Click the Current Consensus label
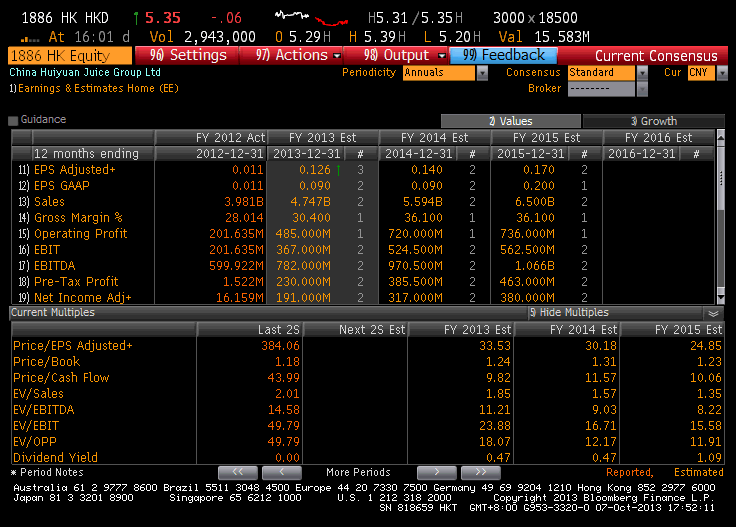This screenshot has height=527, width=736. [656, 56]
